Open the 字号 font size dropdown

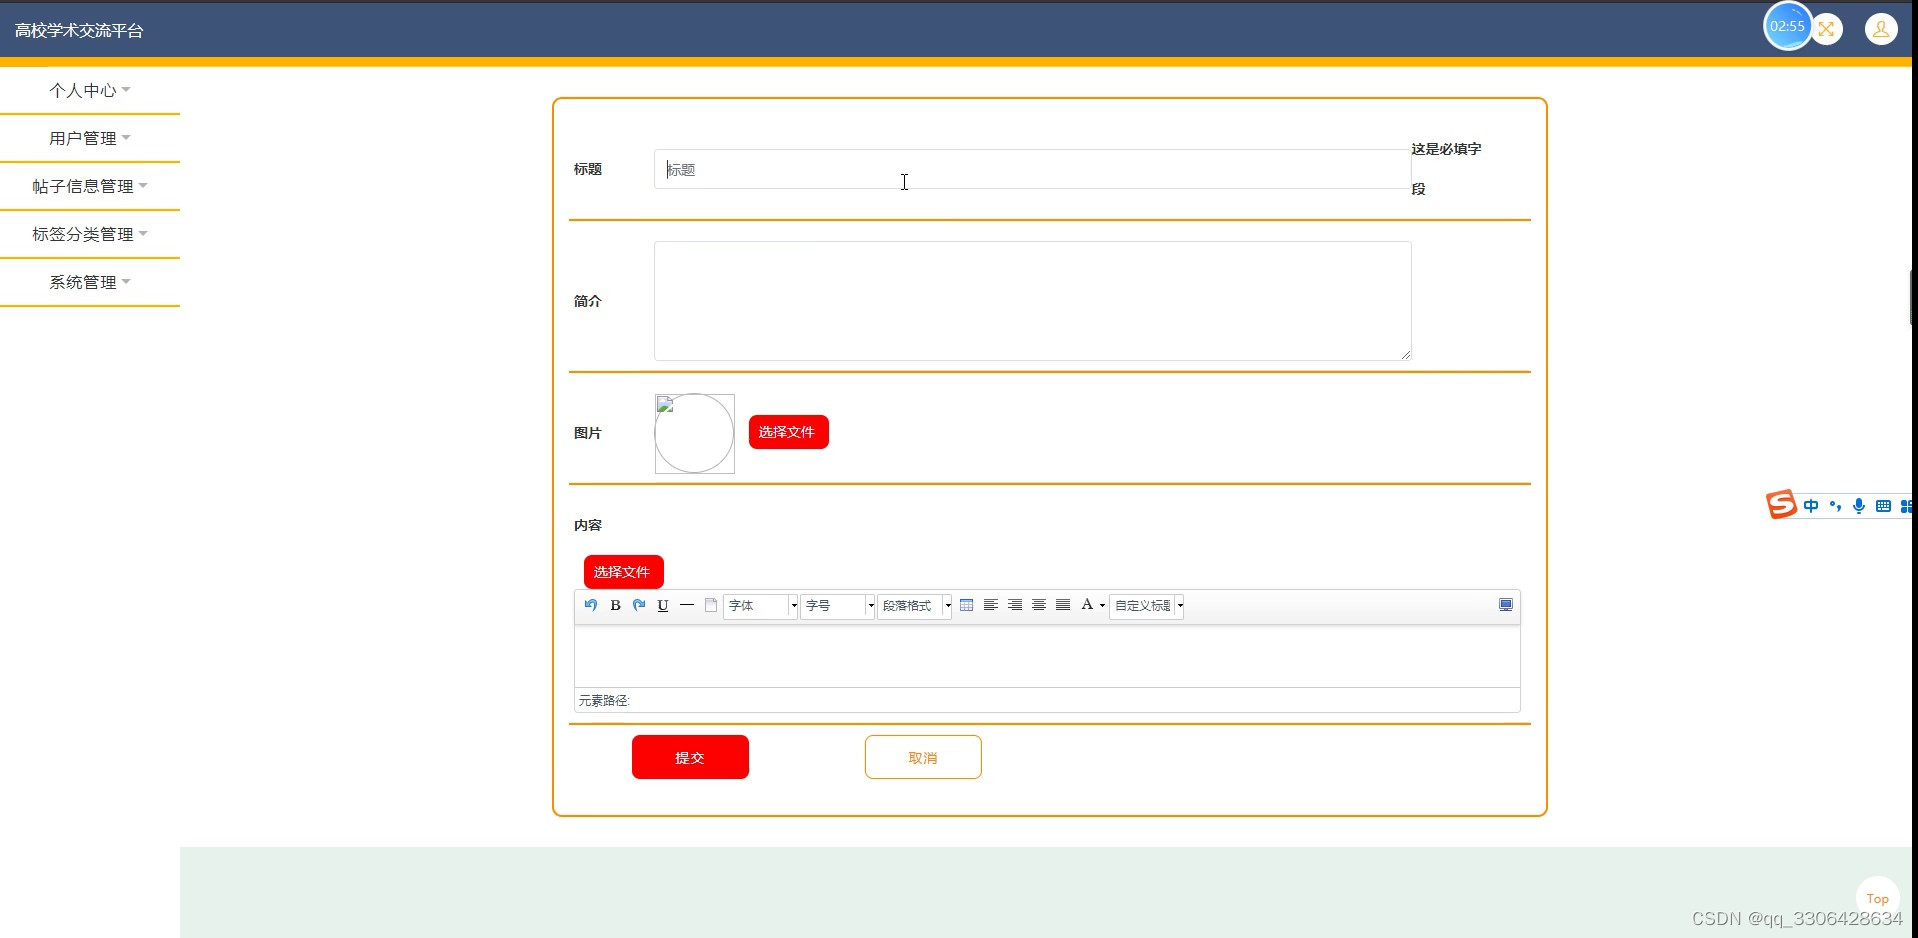tap(838, 606)
